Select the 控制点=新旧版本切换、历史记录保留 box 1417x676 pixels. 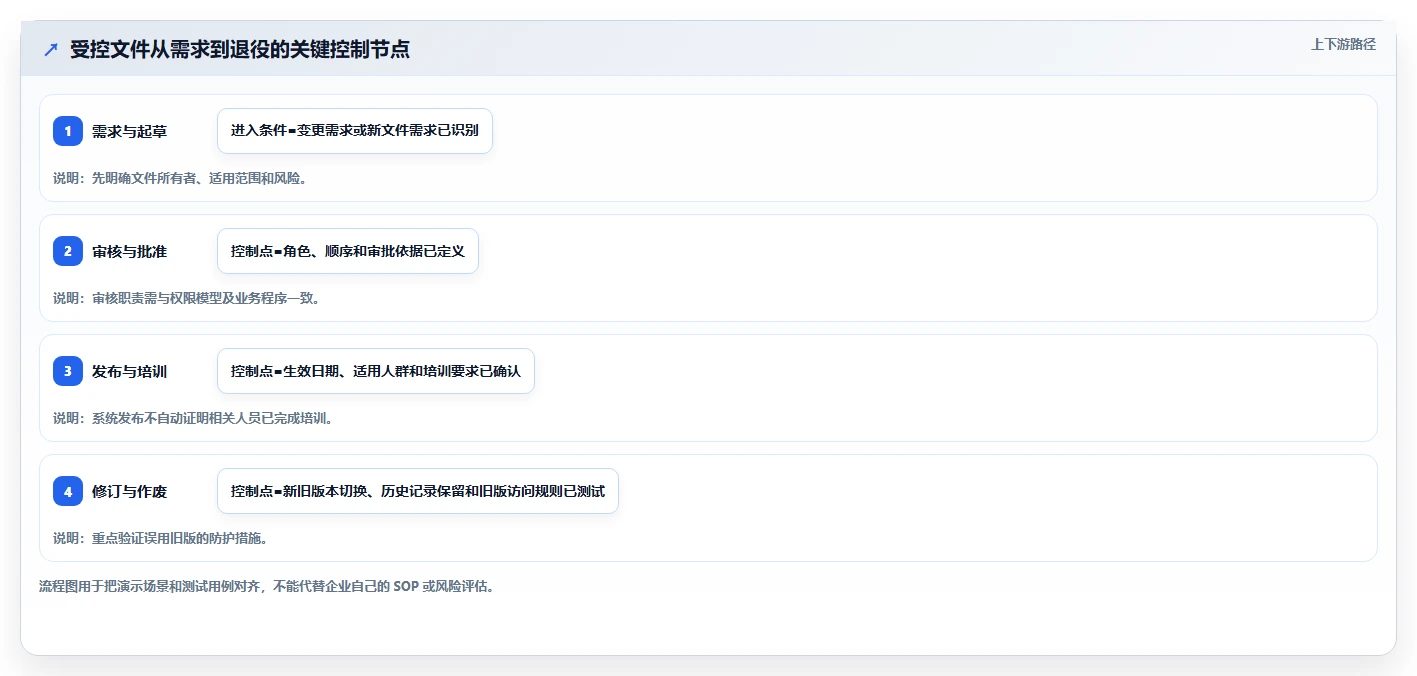click(418, 491)
